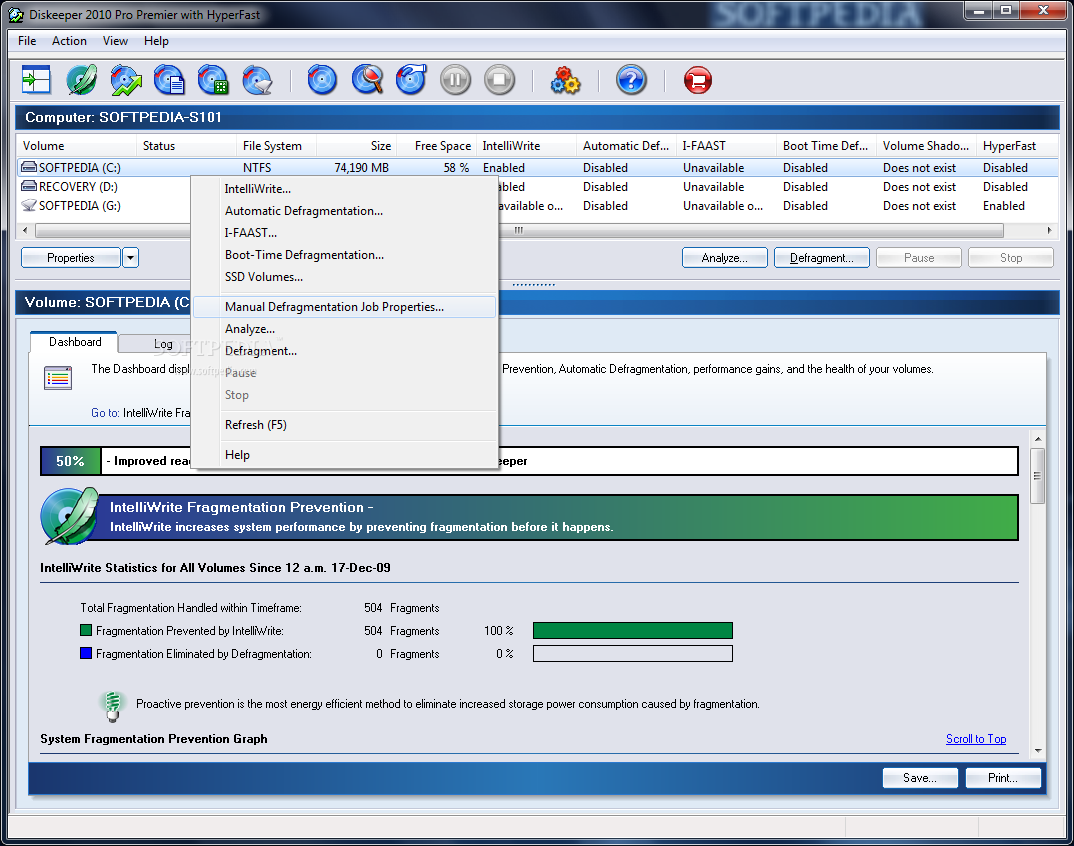Click the green Fragmentation Prevented progress bar
Screen dimensions: 1074x846
point(633,630)
